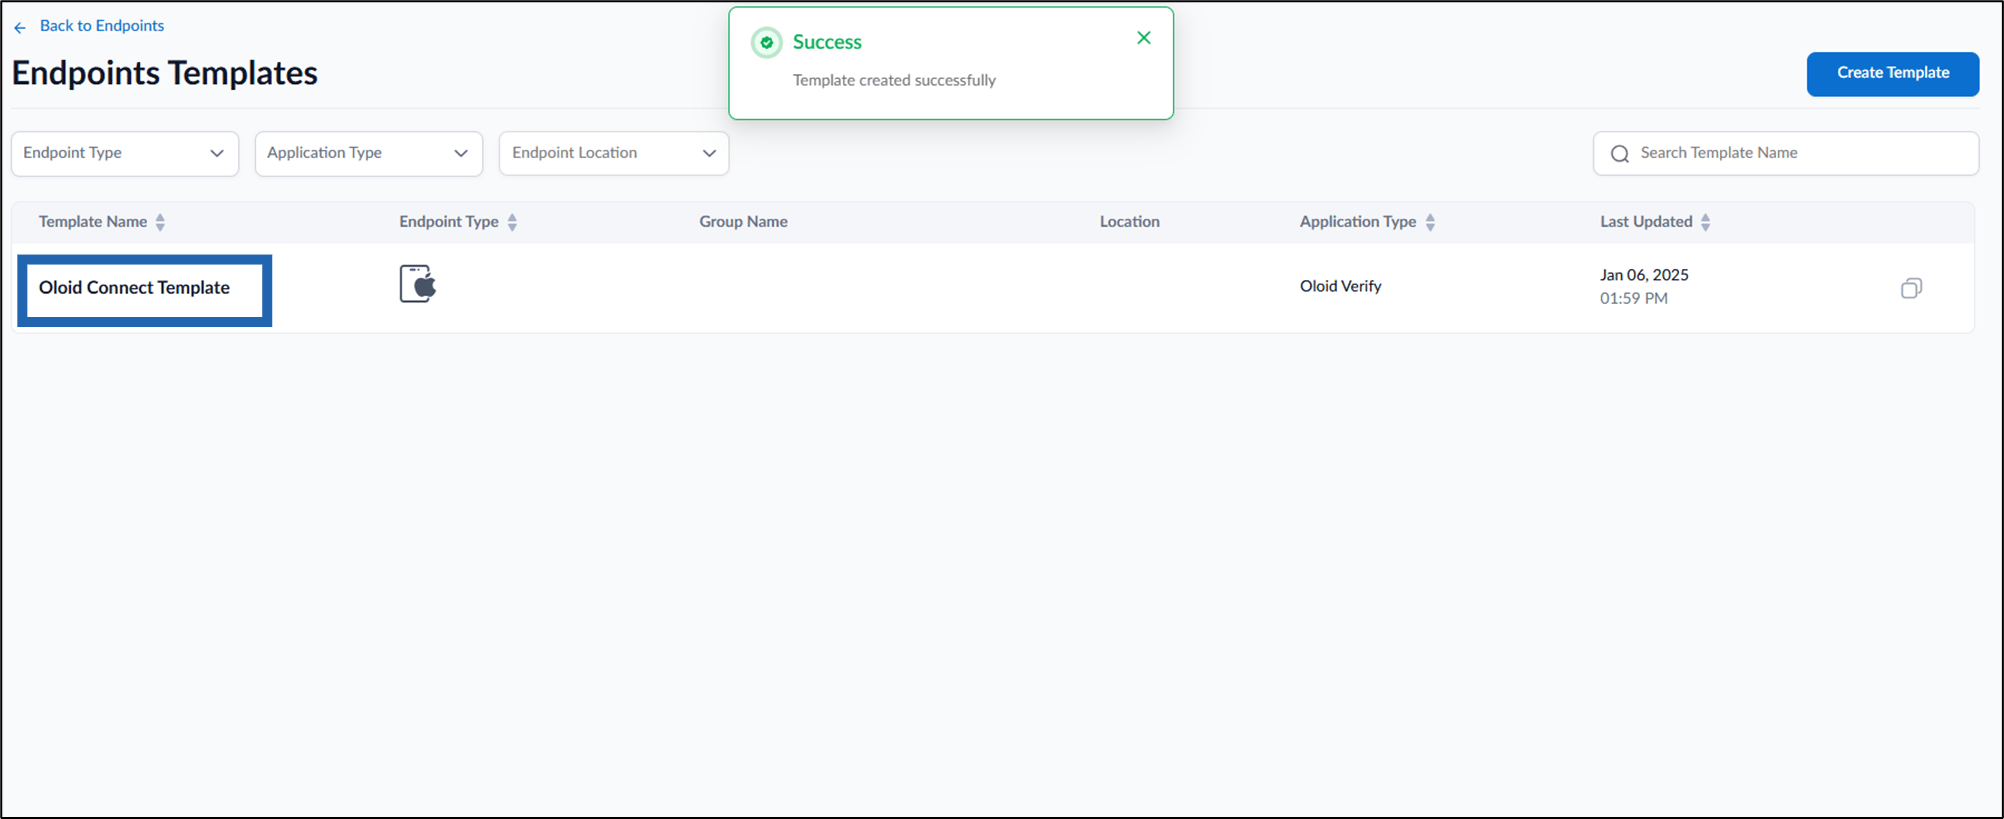
Task: Open the Endpoint Location filter dropdown
Action: point(614,153)
